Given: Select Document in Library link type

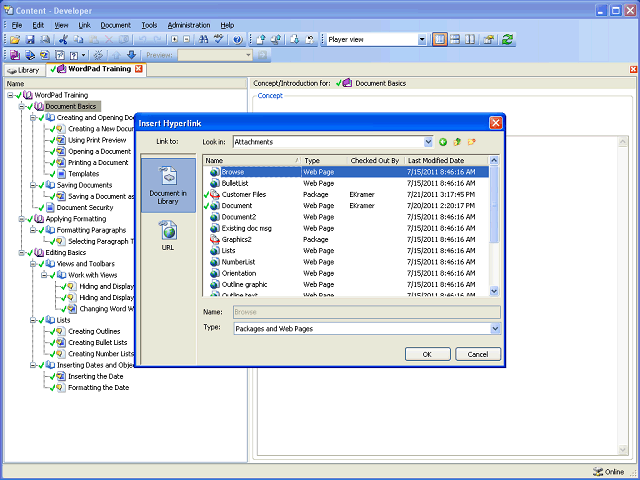Looking at the screenshot, I should [x=167, y=185].
